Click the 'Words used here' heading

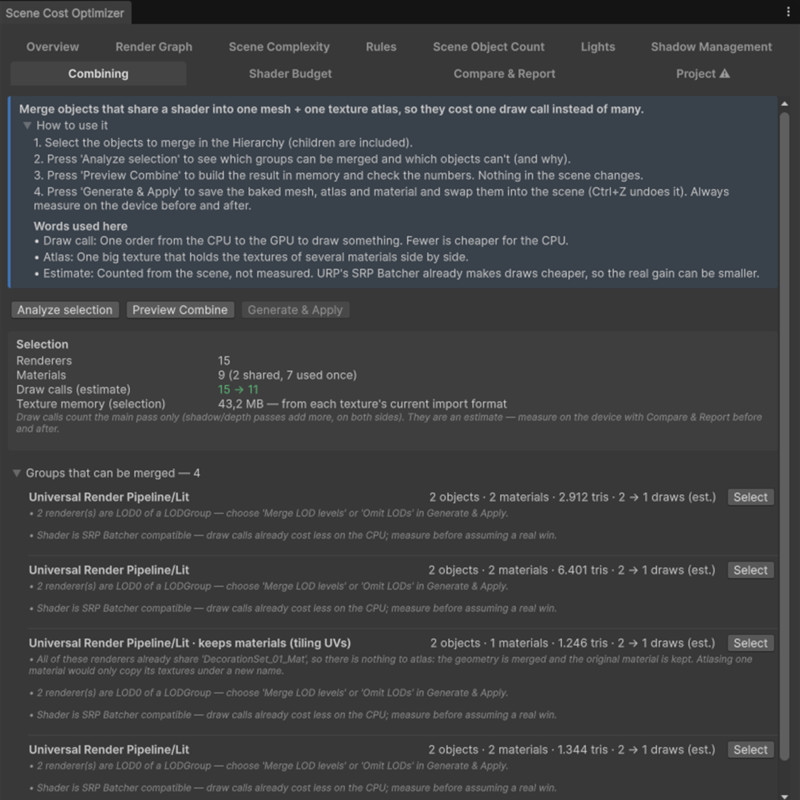click(x=81, y=226)
